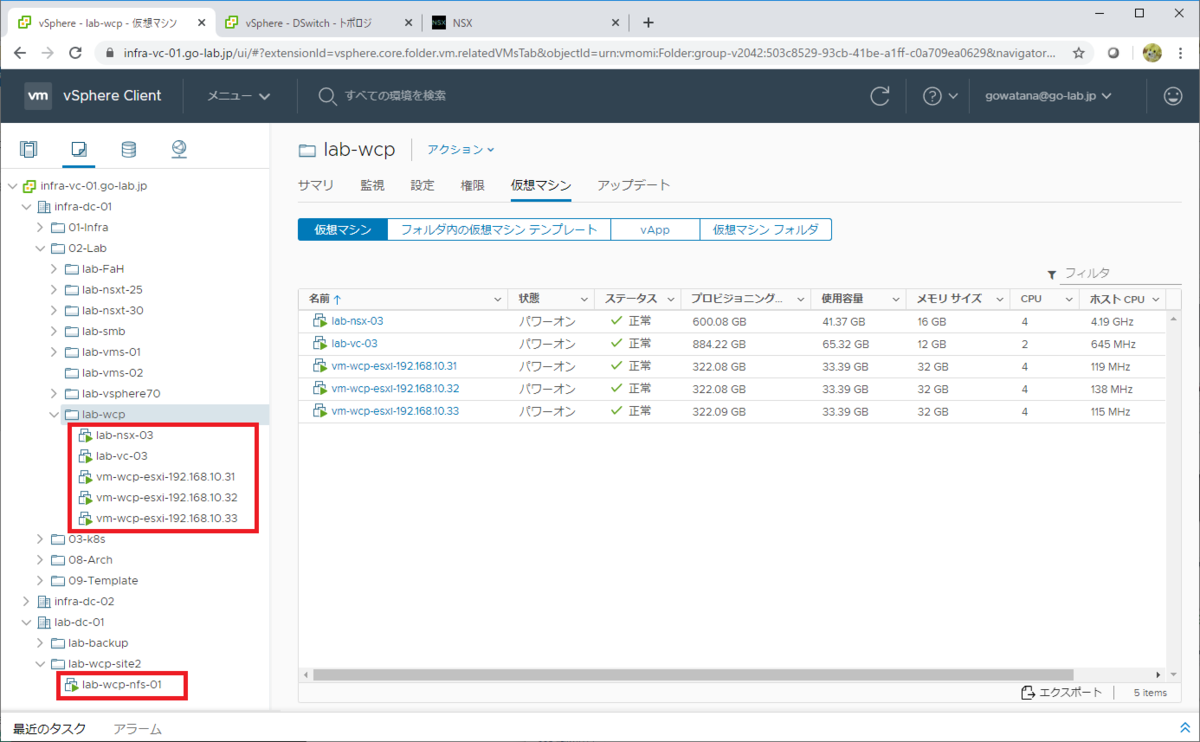Collapse the lab-wcp folder node

coord(54,414)
